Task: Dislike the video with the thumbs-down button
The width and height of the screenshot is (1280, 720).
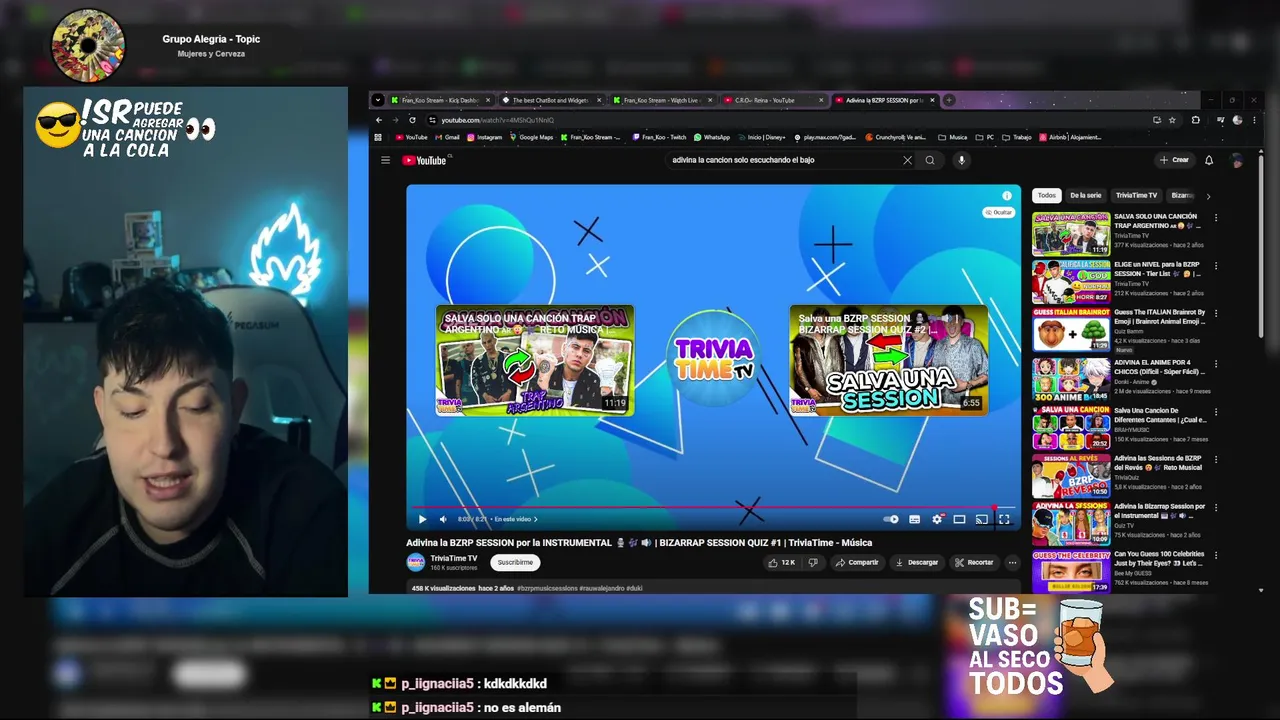Action: tap(812, 562)
